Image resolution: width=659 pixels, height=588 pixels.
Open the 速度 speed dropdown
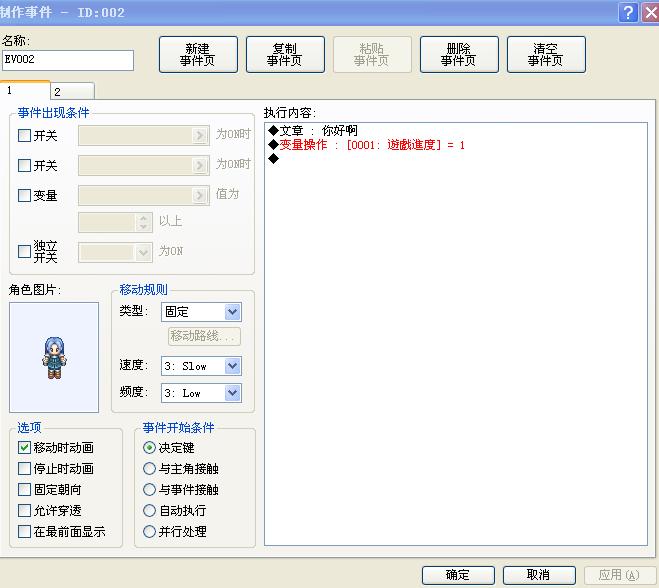click(x=232, y=366)
